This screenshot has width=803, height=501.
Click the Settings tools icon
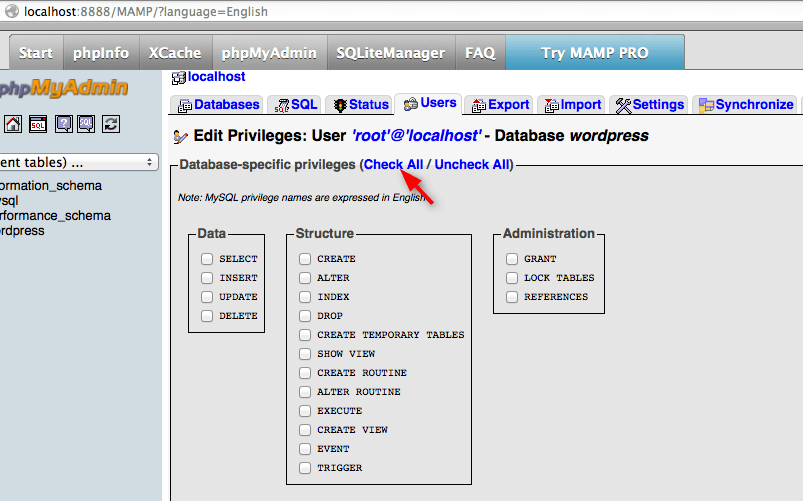click(623, 106)
